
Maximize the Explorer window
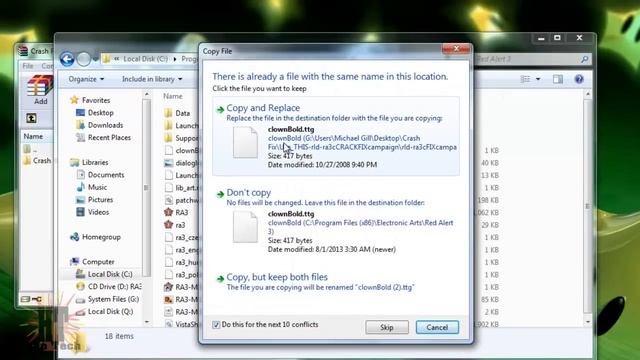coord(558,38)
